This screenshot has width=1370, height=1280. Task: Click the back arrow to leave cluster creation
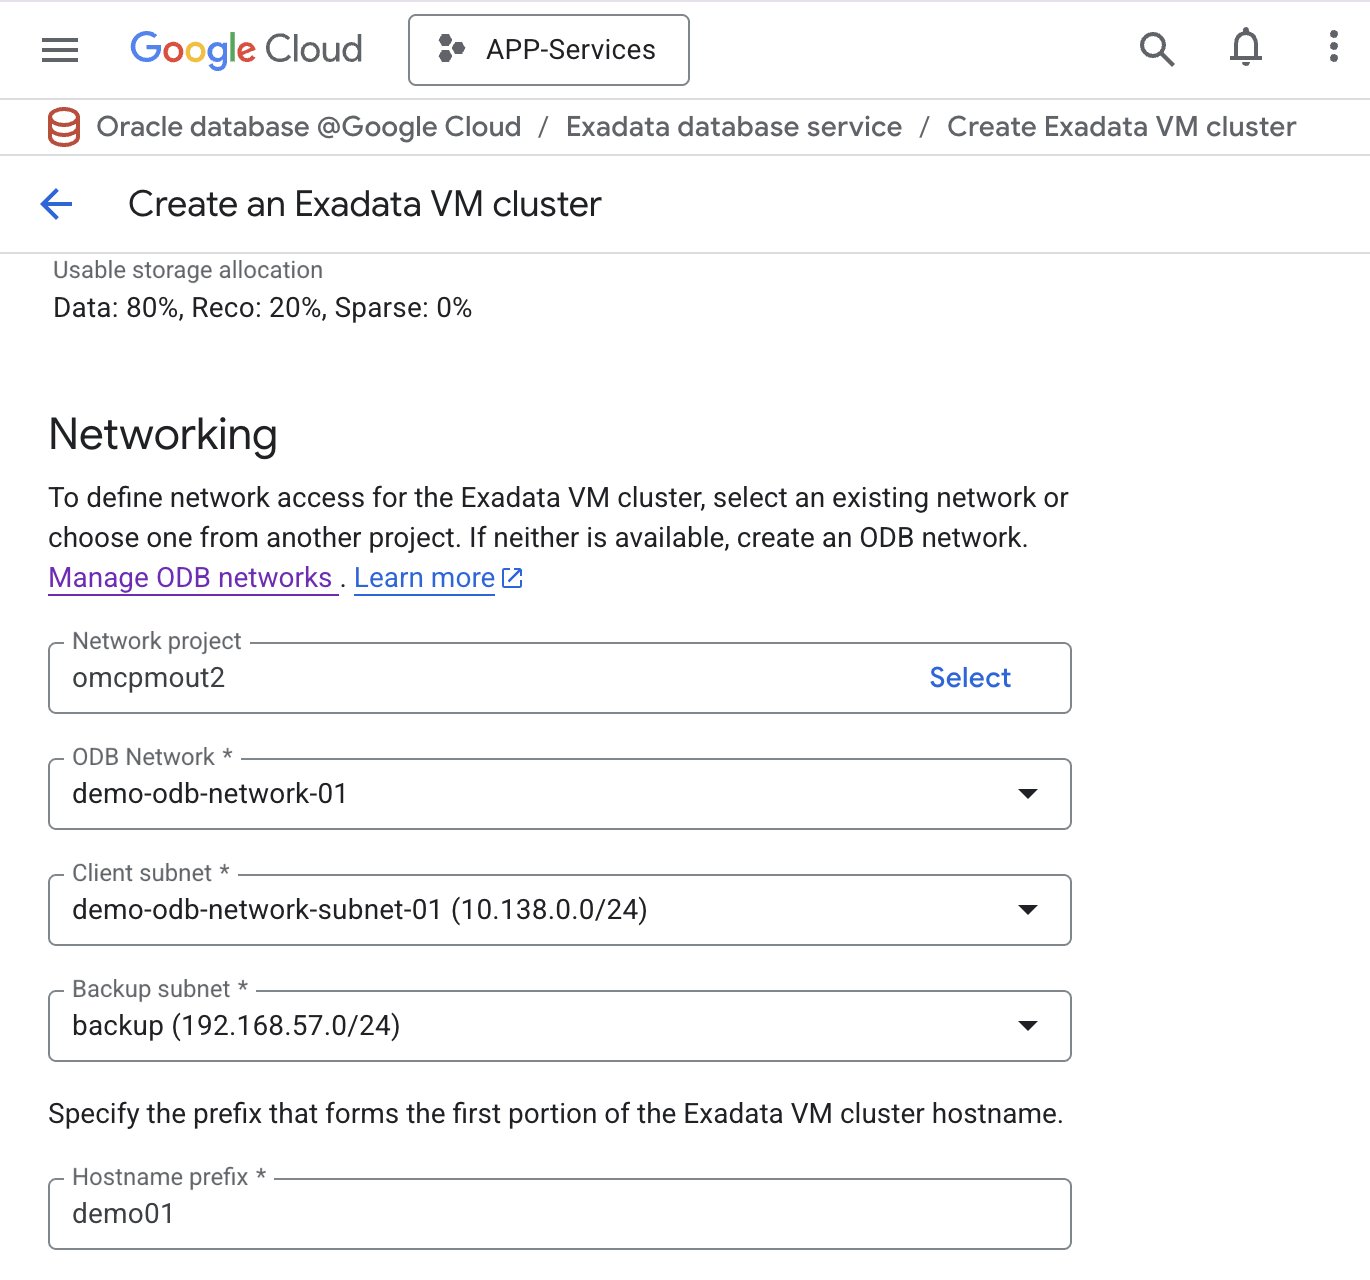click(x=56, y=204)
